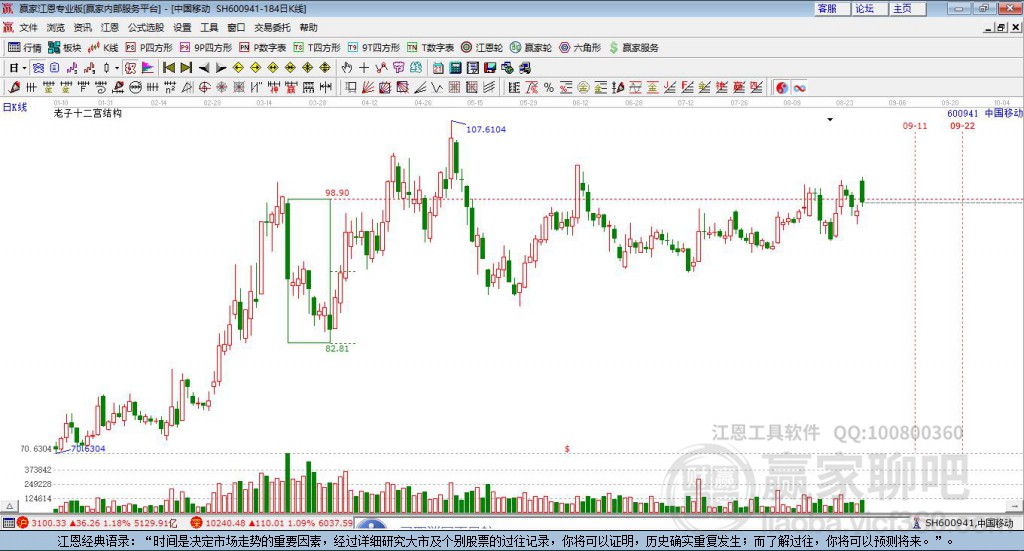Open the small black dropdown triangle on chart
This screenshot has height=551, width=1024.
(x=830, y=119)
